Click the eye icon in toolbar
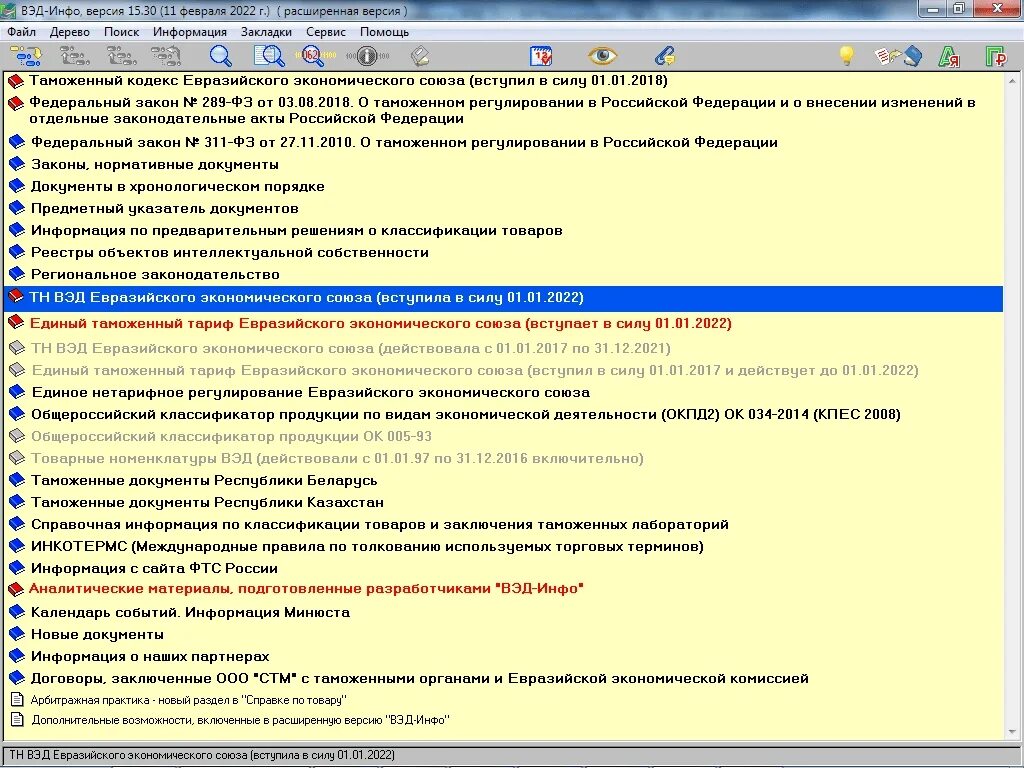 tap(602, 56)
